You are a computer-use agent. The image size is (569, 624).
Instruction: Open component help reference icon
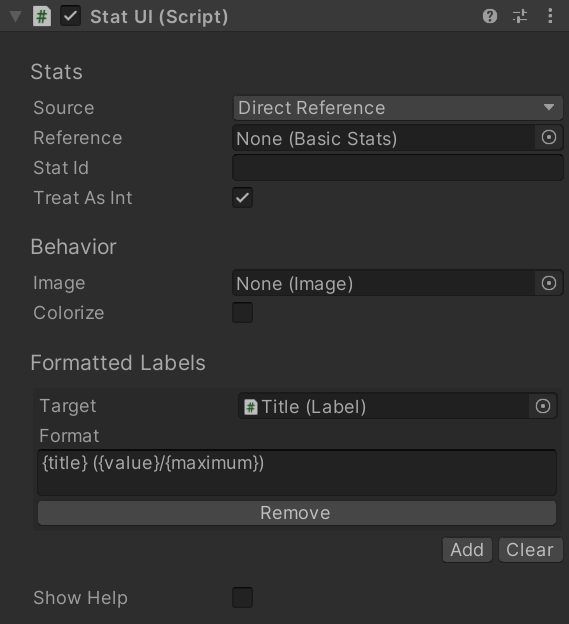pos(490,16)
